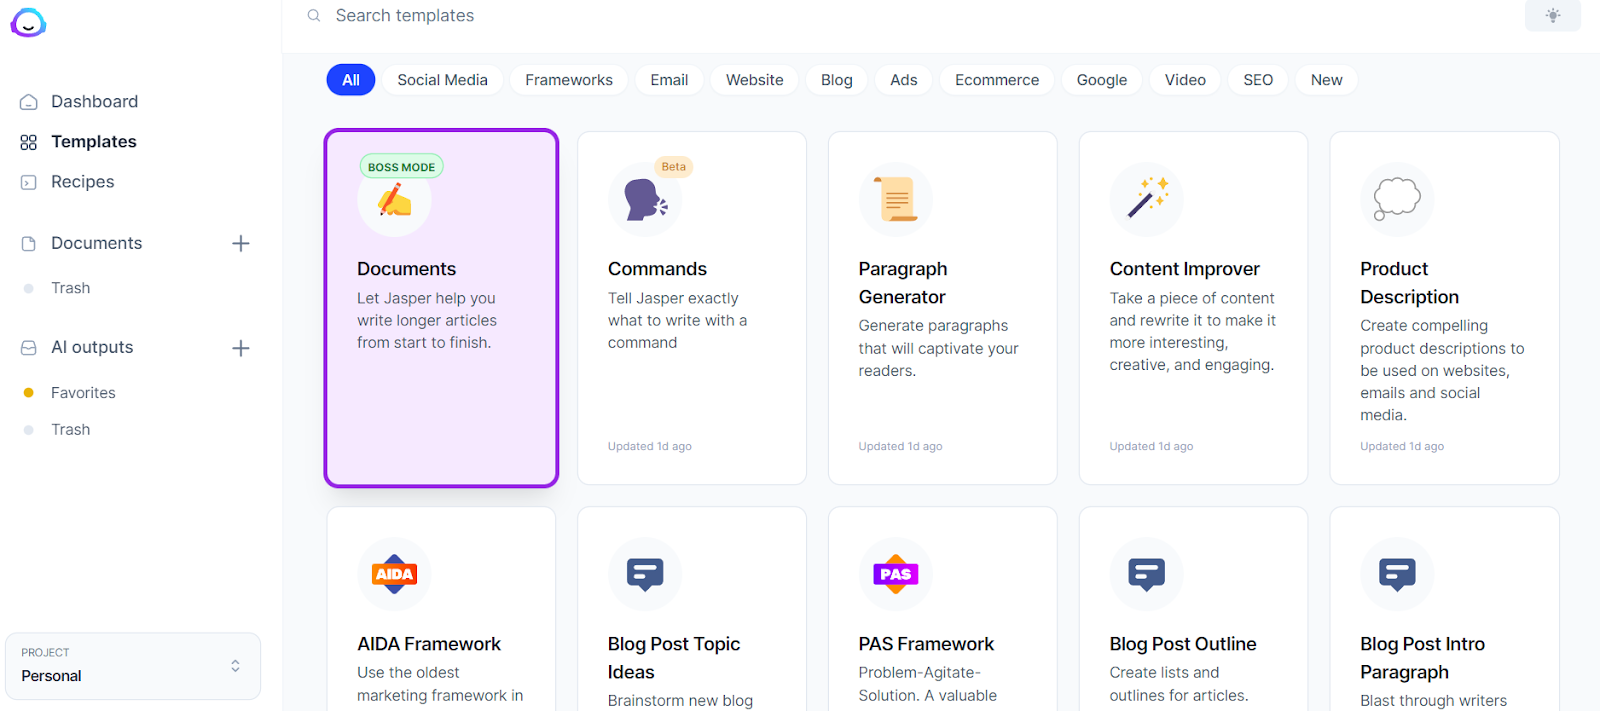Open the PAS Framework template title
Screen dimensions: 1600x711
pos(926,644)
